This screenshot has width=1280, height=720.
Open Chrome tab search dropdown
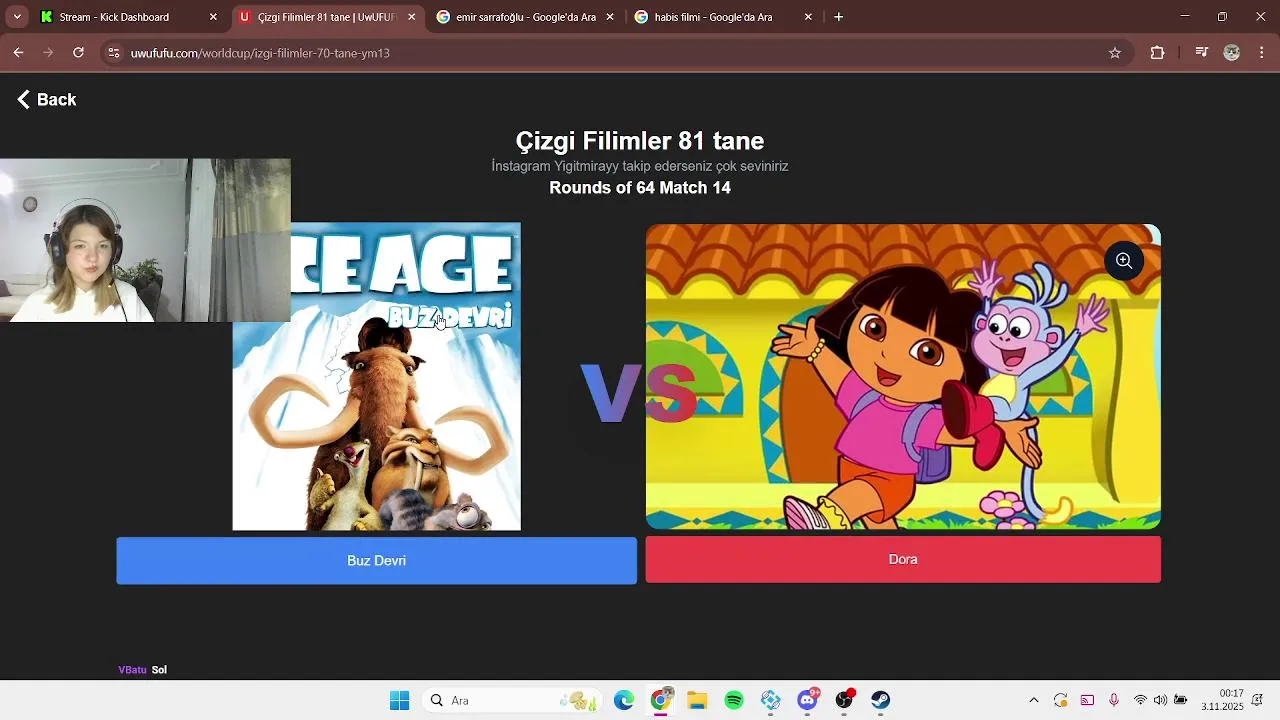[17, 17]
